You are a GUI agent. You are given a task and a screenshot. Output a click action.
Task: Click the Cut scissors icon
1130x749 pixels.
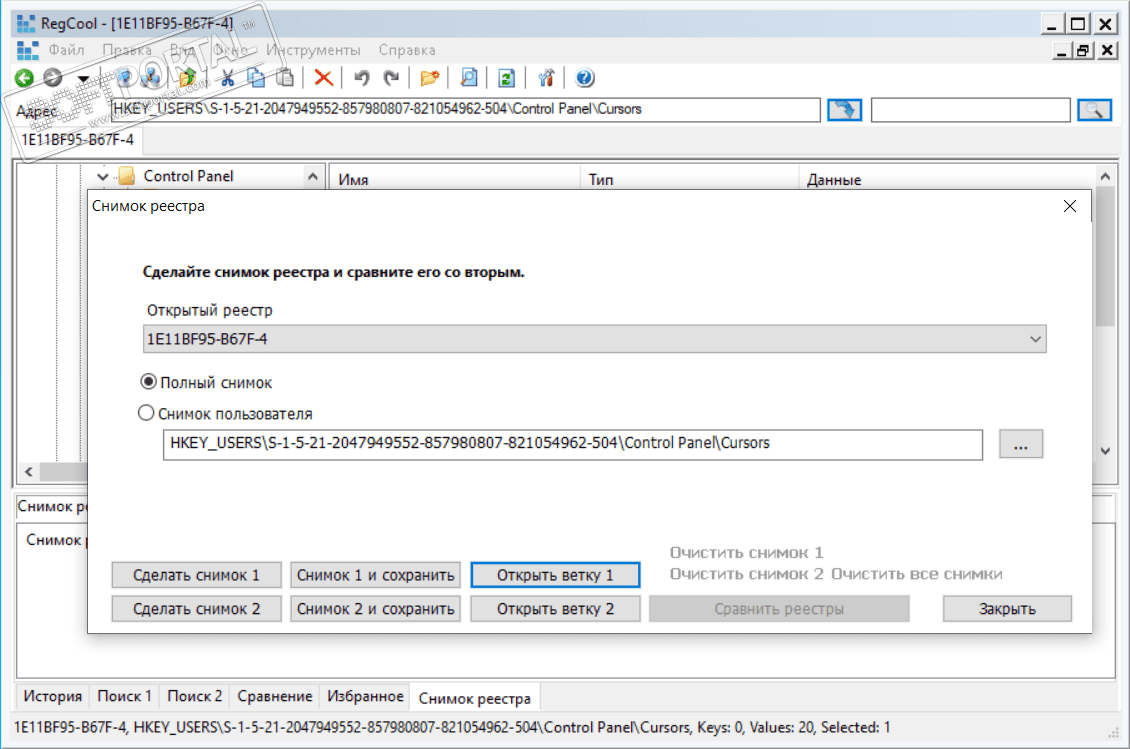[228, 78]
